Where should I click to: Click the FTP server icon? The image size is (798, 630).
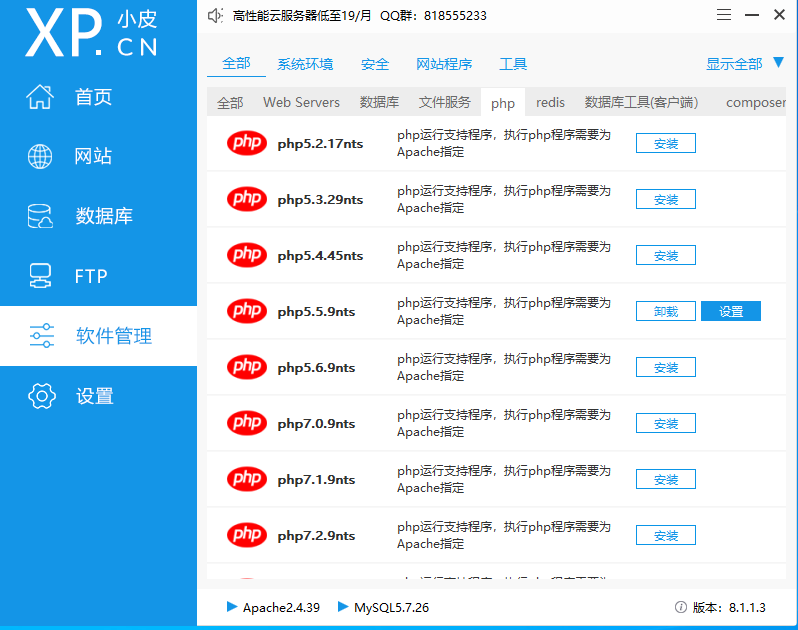pos(40,276)
